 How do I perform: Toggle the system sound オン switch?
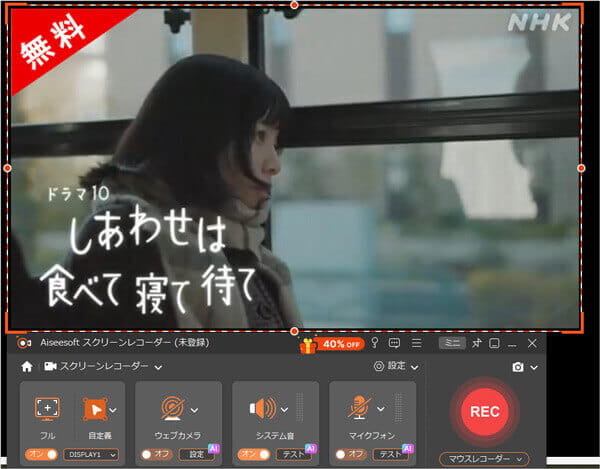coord(254,454)
